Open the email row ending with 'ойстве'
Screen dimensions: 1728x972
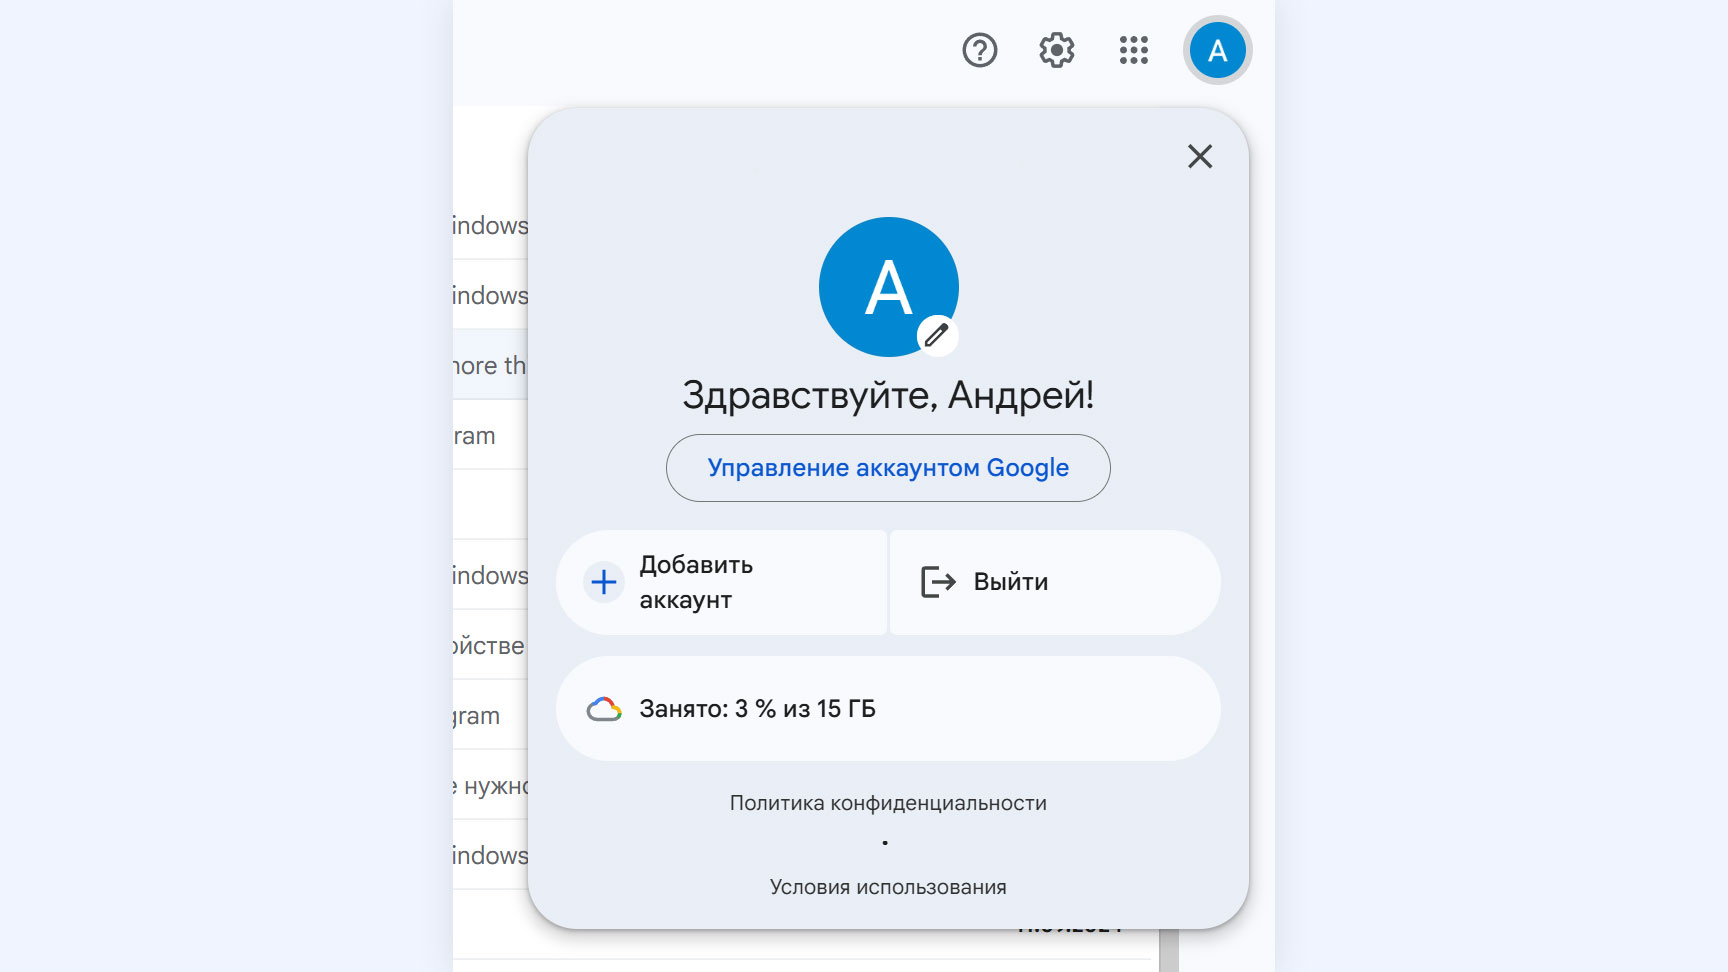490,645
